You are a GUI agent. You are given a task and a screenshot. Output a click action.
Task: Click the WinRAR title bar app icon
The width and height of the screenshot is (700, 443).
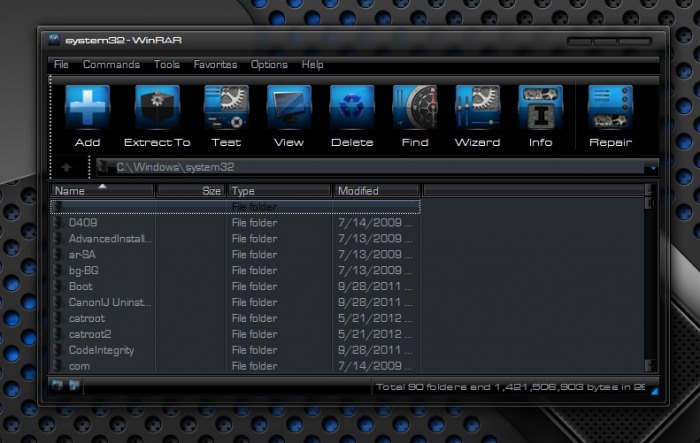54,40
